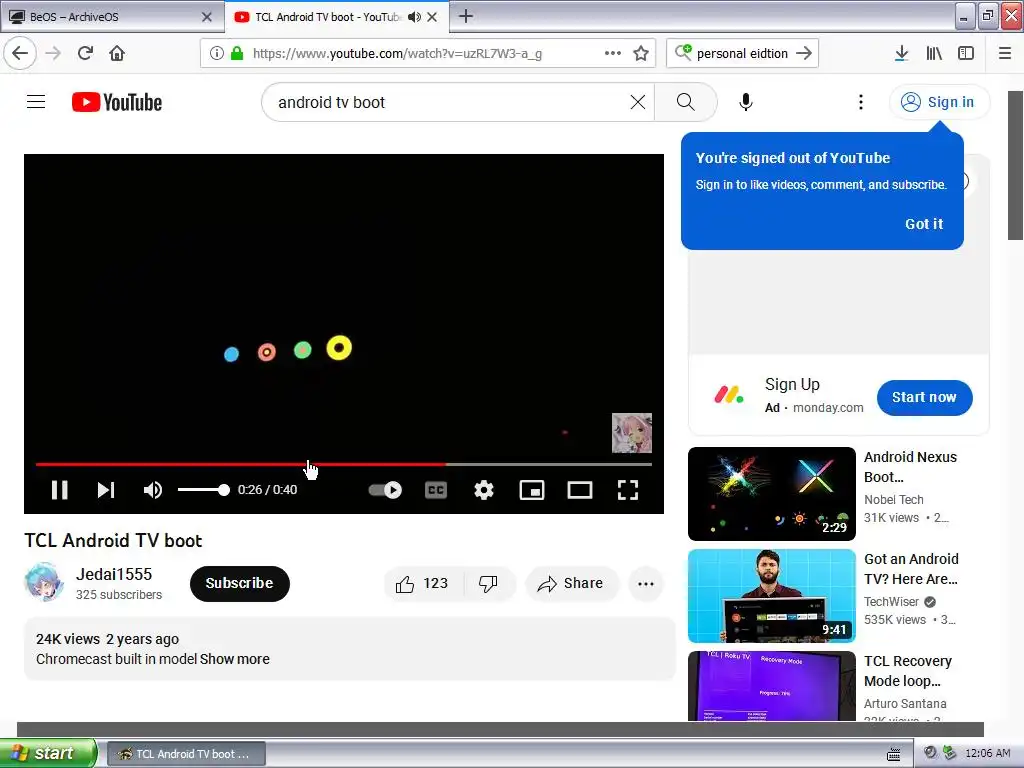Open more actions menu below video
Viewport: 1024px width, 768px height.
coord(646,583)
